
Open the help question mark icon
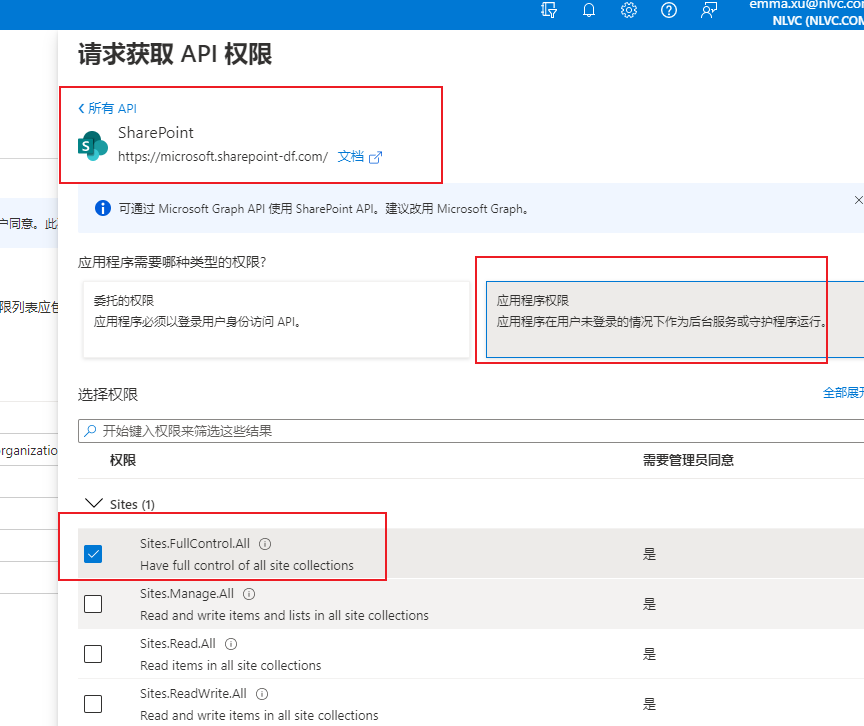(669, 10)
